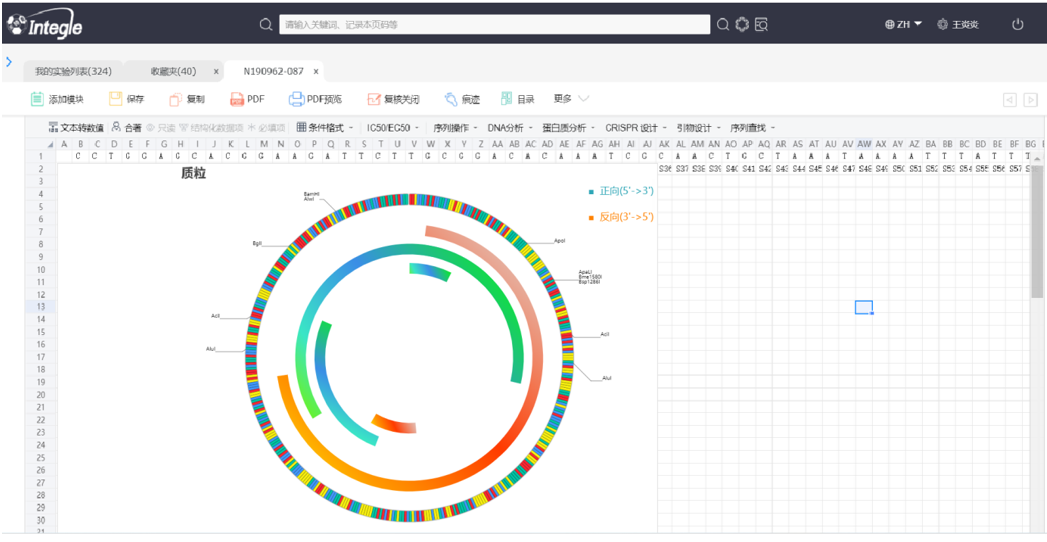Click the power logout icon
1047x542 pixels.
pos(1018,24)
